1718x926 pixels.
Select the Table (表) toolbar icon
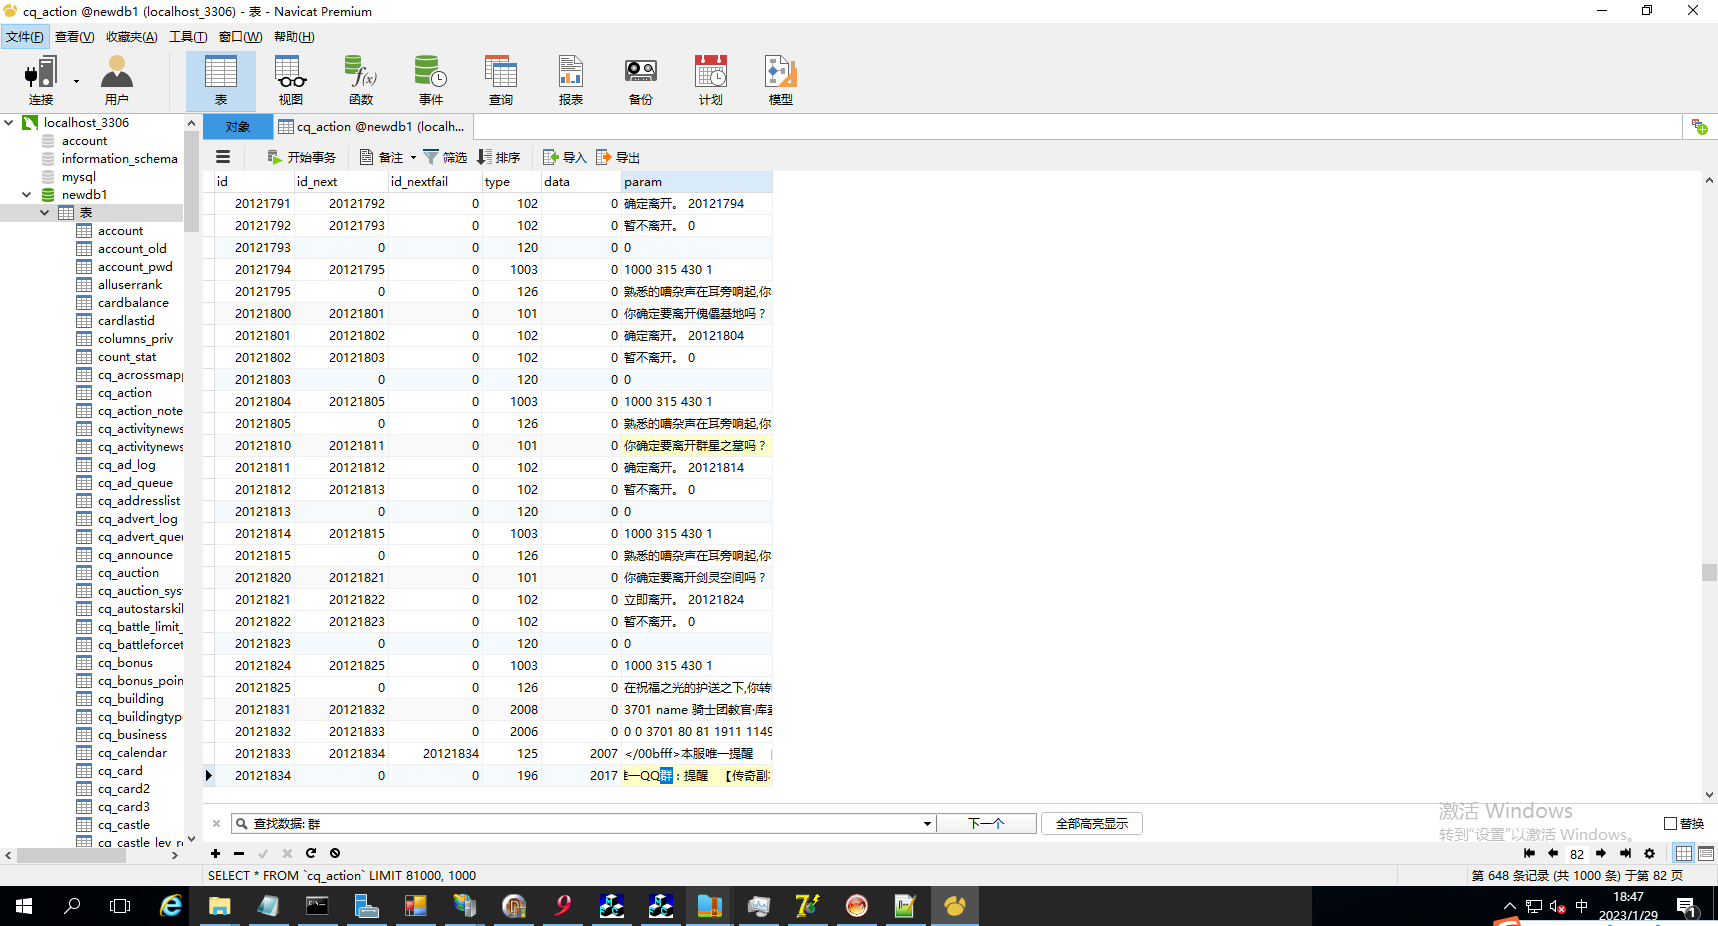click(221, 80)
